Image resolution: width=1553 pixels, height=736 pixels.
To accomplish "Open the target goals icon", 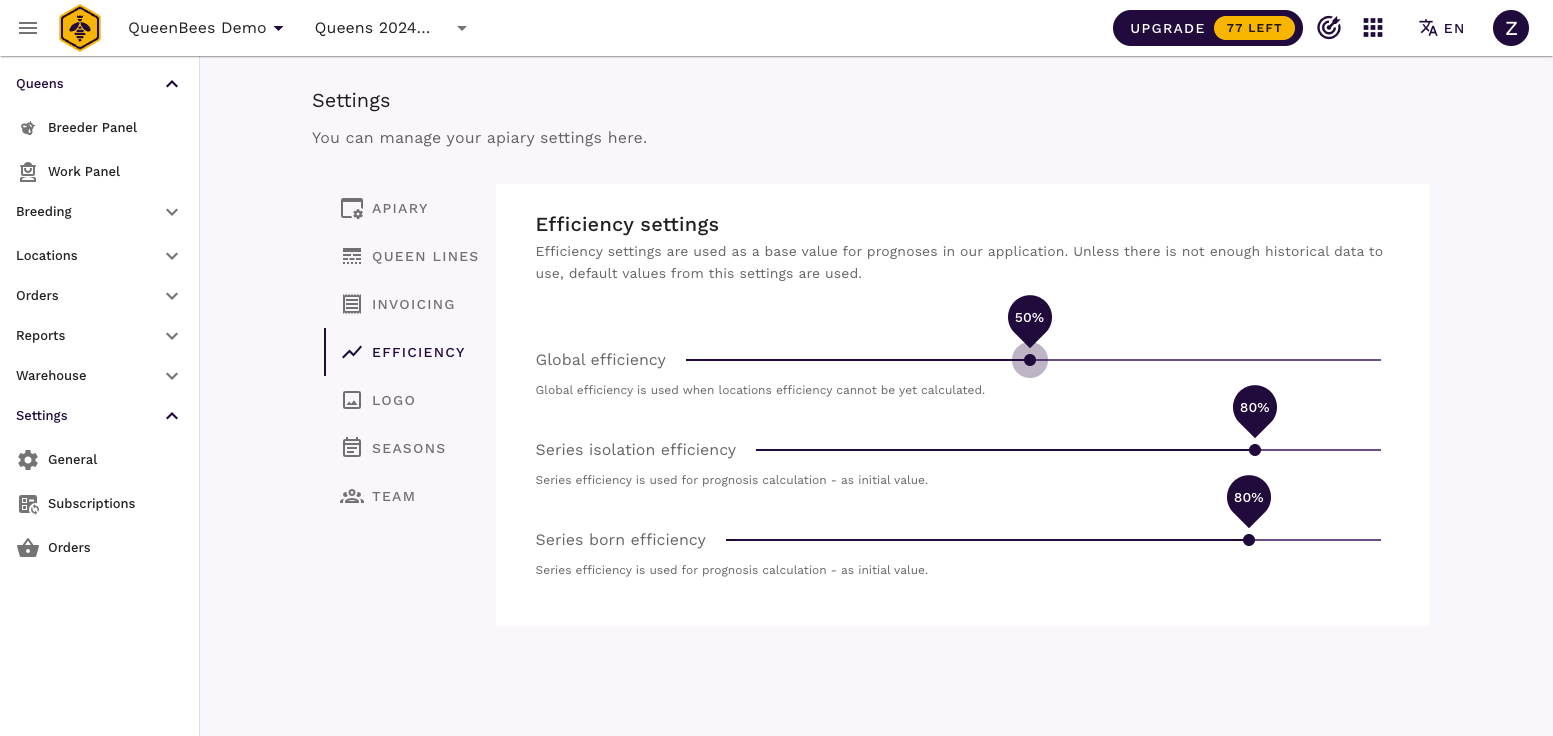I will click(x=1328, y=28).
